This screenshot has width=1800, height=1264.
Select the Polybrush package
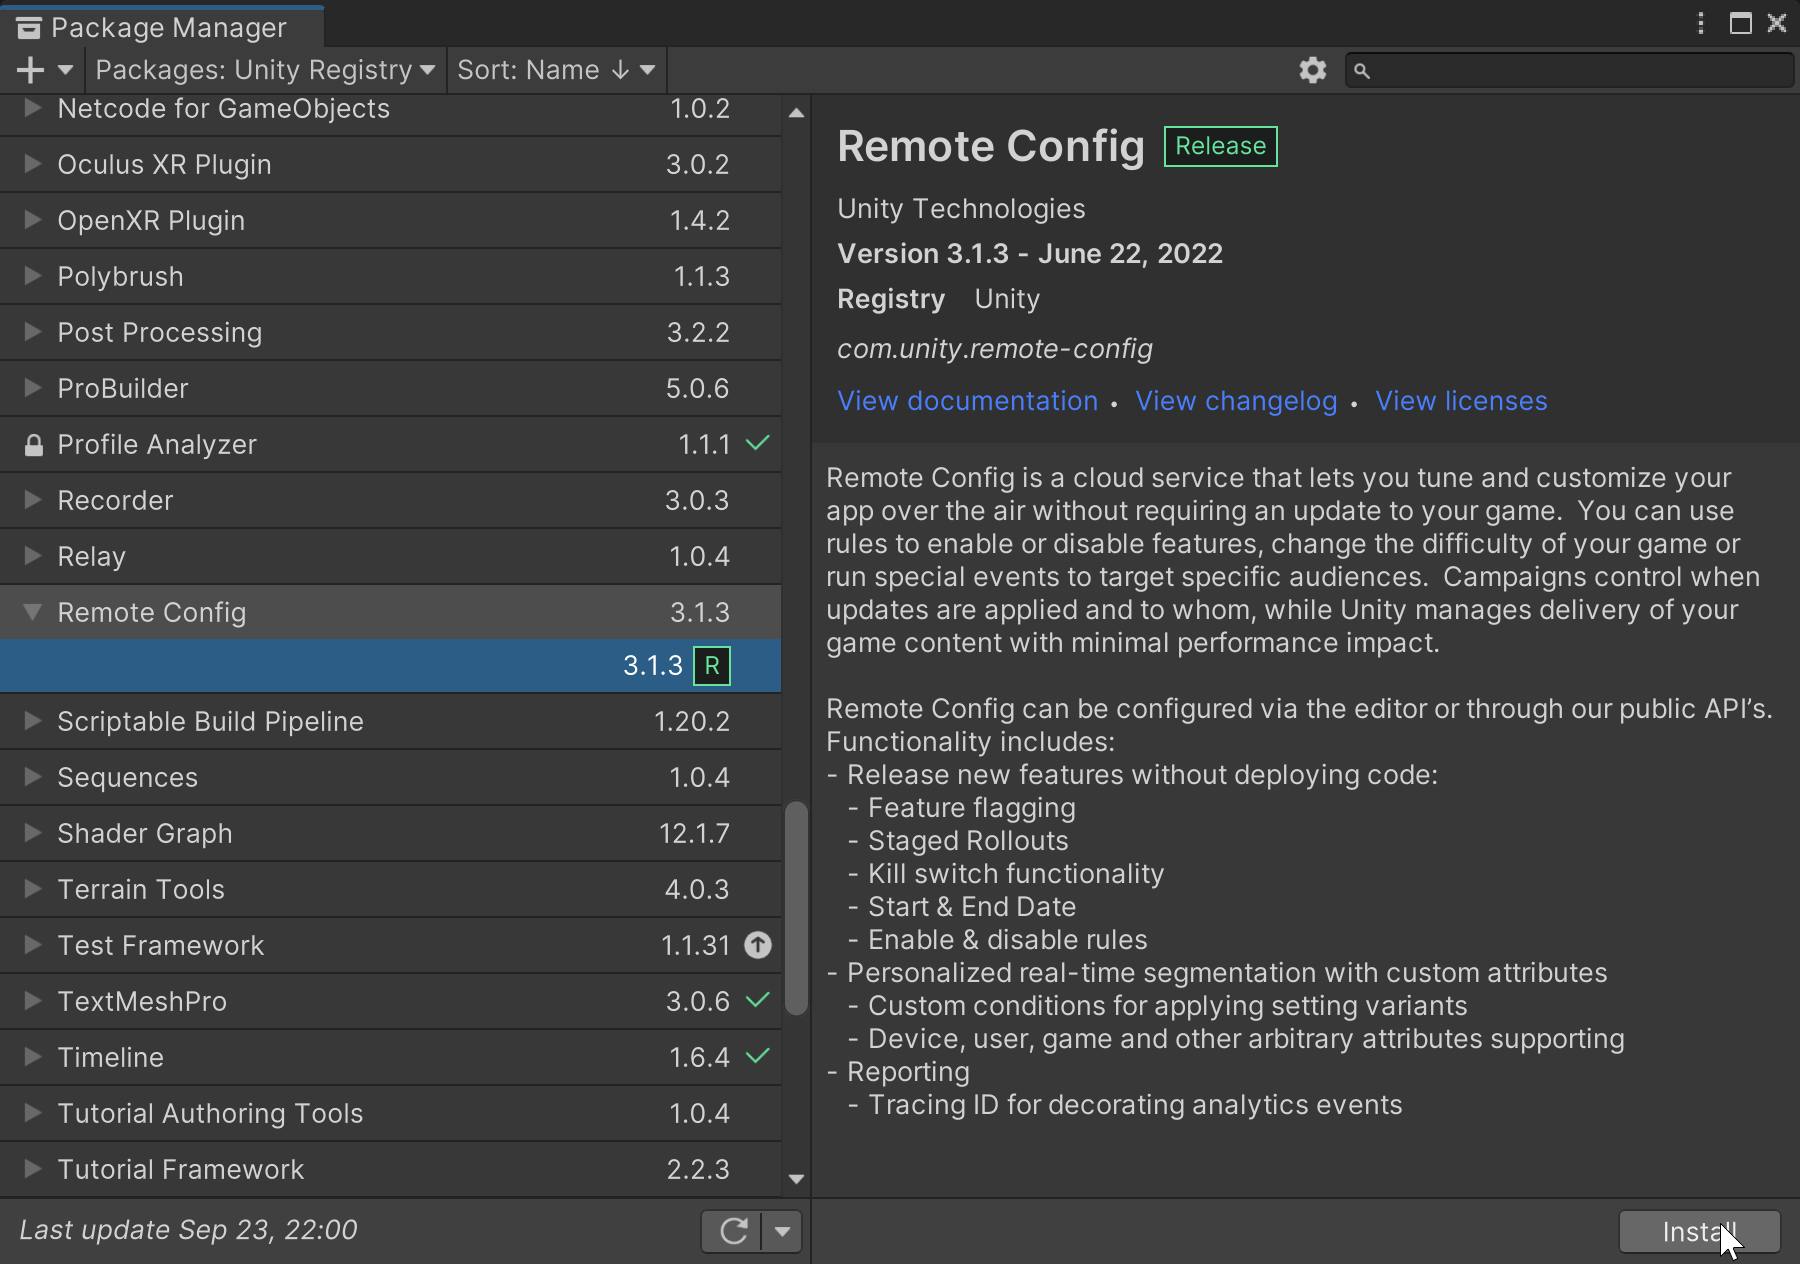[390, 276]
